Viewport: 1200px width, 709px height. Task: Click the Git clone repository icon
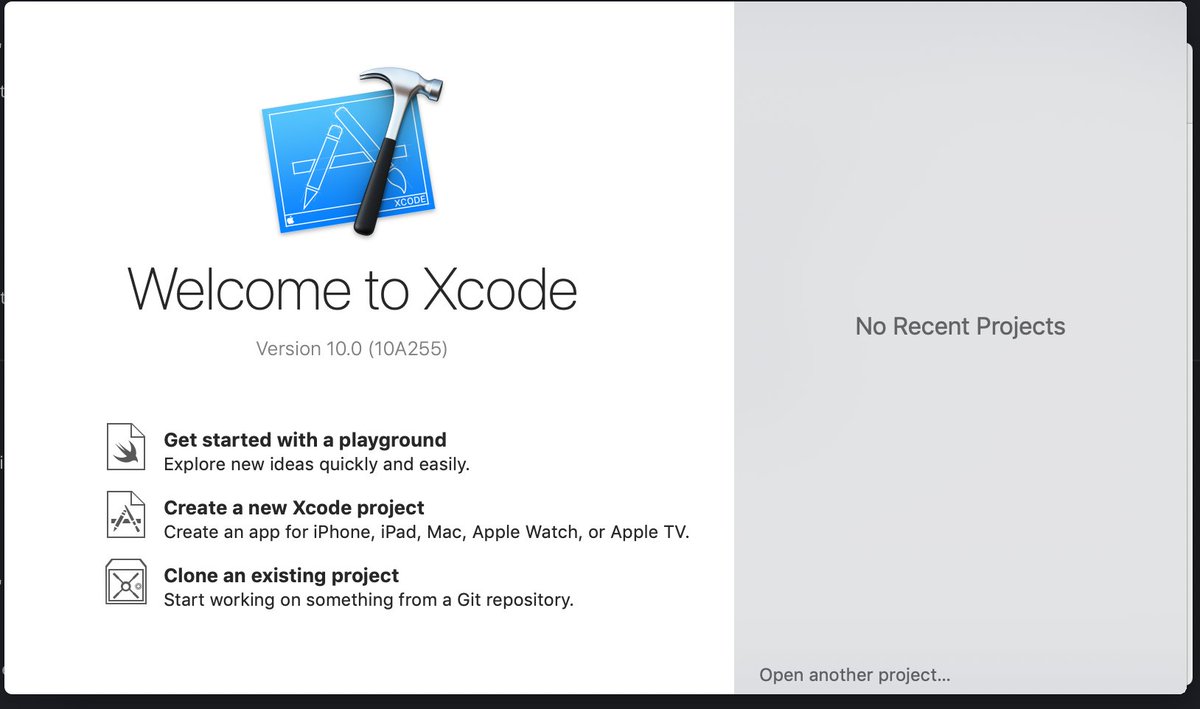coord(126,582)
